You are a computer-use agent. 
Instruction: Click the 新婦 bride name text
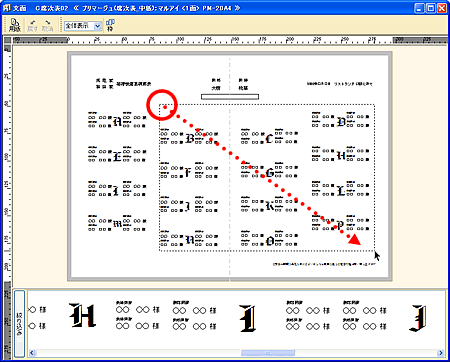pyautogui.click(x=243, y=84)
